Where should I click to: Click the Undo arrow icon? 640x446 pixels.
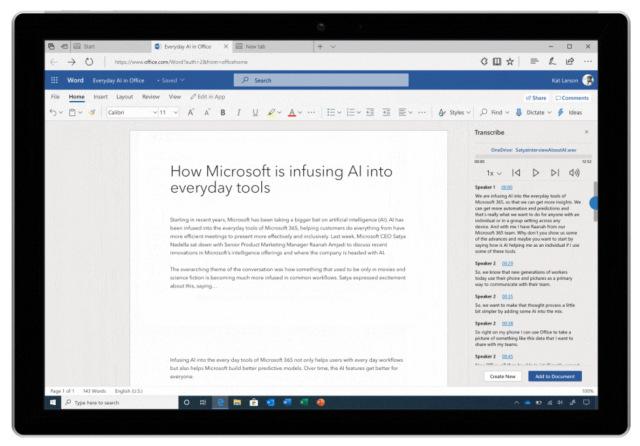coord(53,112)
